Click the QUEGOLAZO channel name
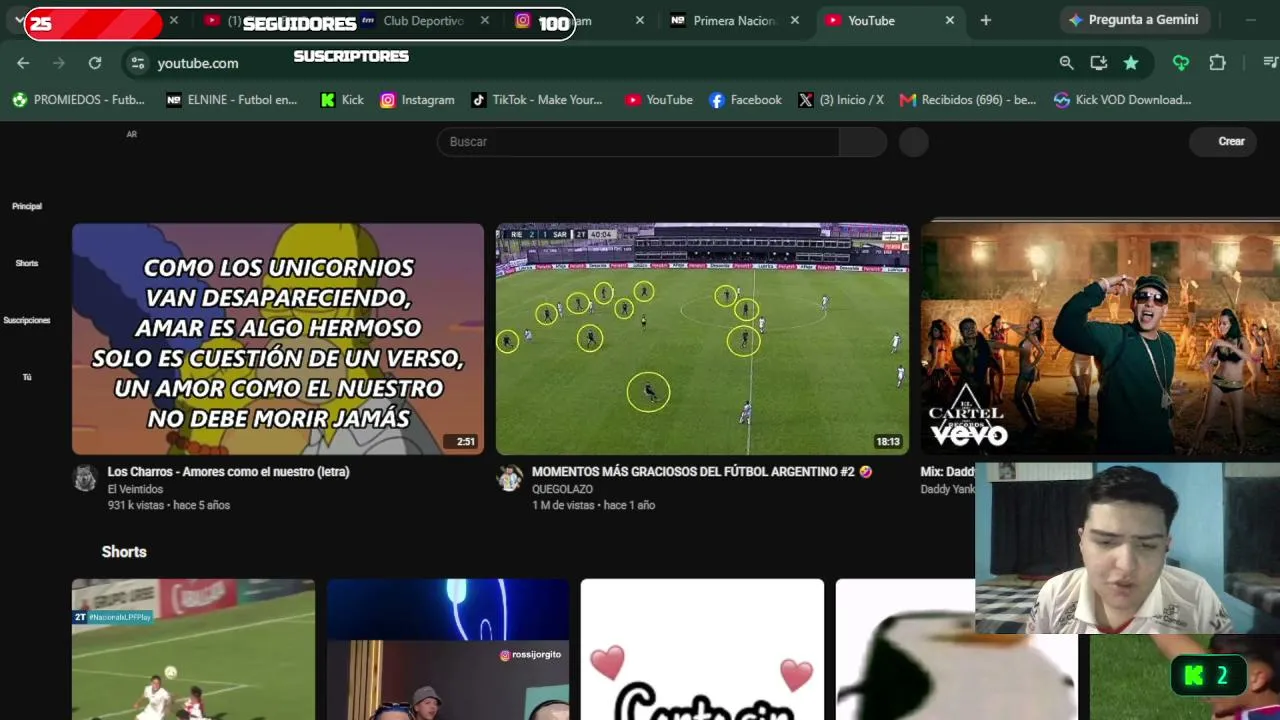 tap(562, 489)
